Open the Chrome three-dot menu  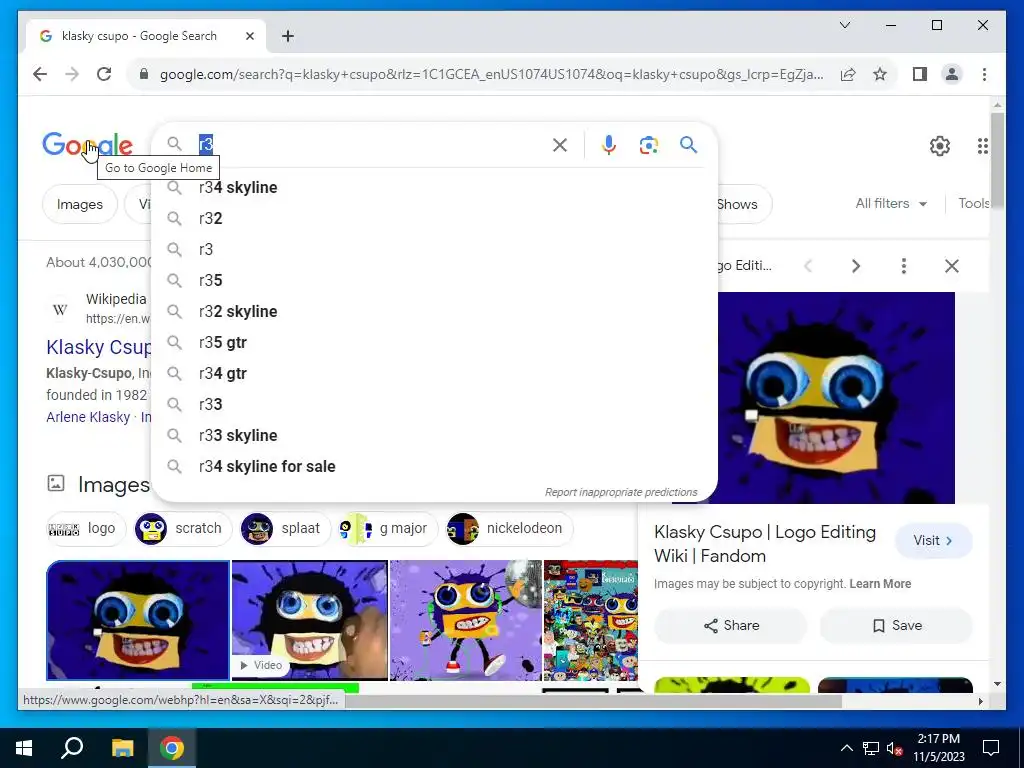[984, 74]
